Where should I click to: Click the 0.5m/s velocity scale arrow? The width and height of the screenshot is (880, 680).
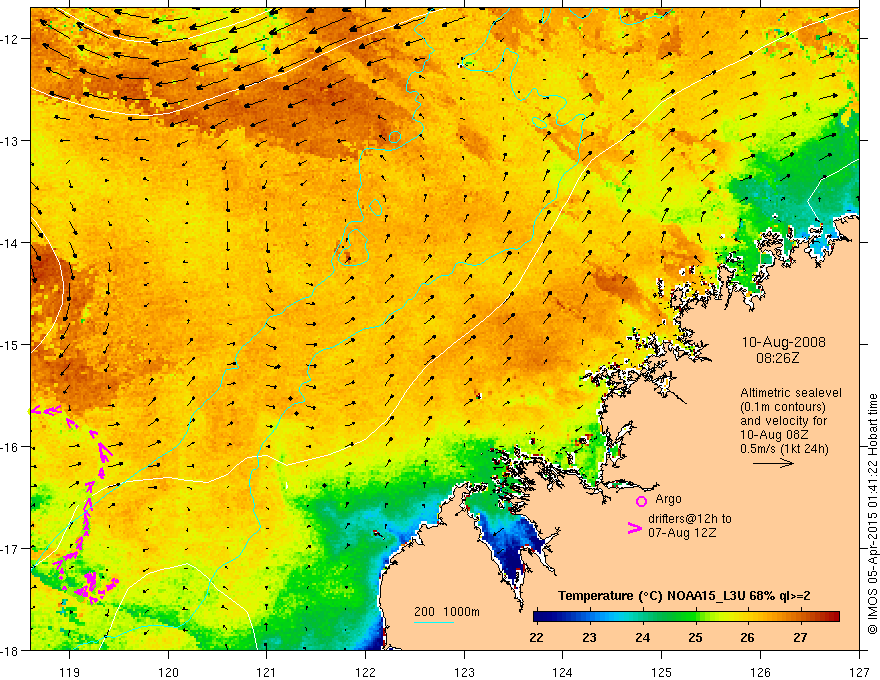(773, 463)
